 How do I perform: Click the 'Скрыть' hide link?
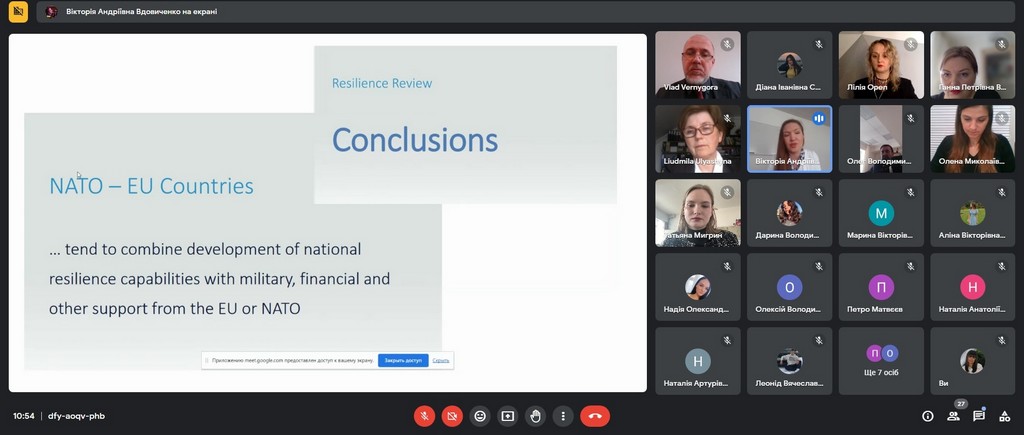(441, 360)
